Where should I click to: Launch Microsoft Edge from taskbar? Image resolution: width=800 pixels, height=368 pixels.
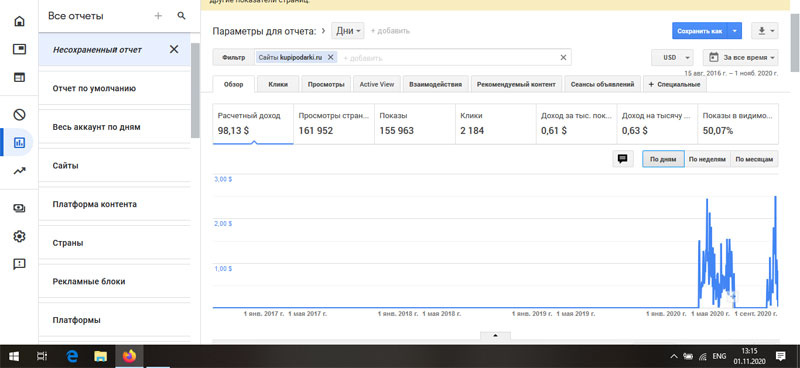[72, 356]
